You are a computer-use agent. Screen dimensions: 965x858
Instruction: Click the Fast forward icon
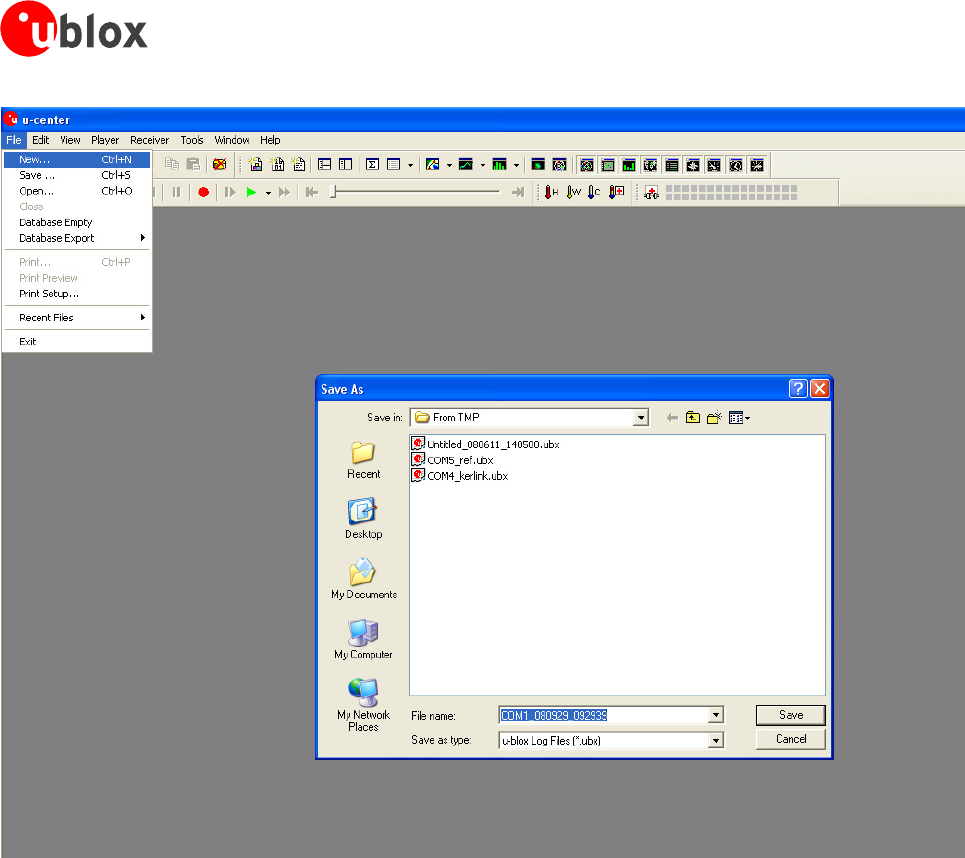284,193
